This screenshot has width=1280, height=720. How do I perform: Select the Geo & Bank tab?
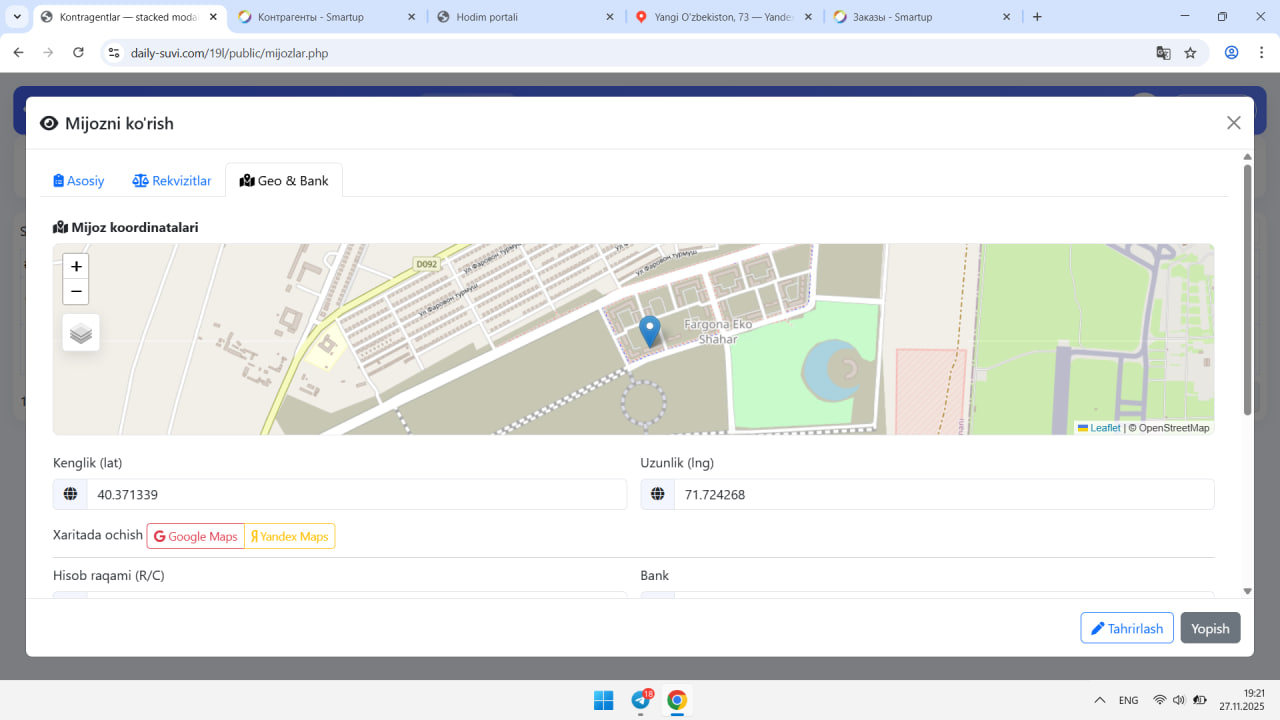284,181
